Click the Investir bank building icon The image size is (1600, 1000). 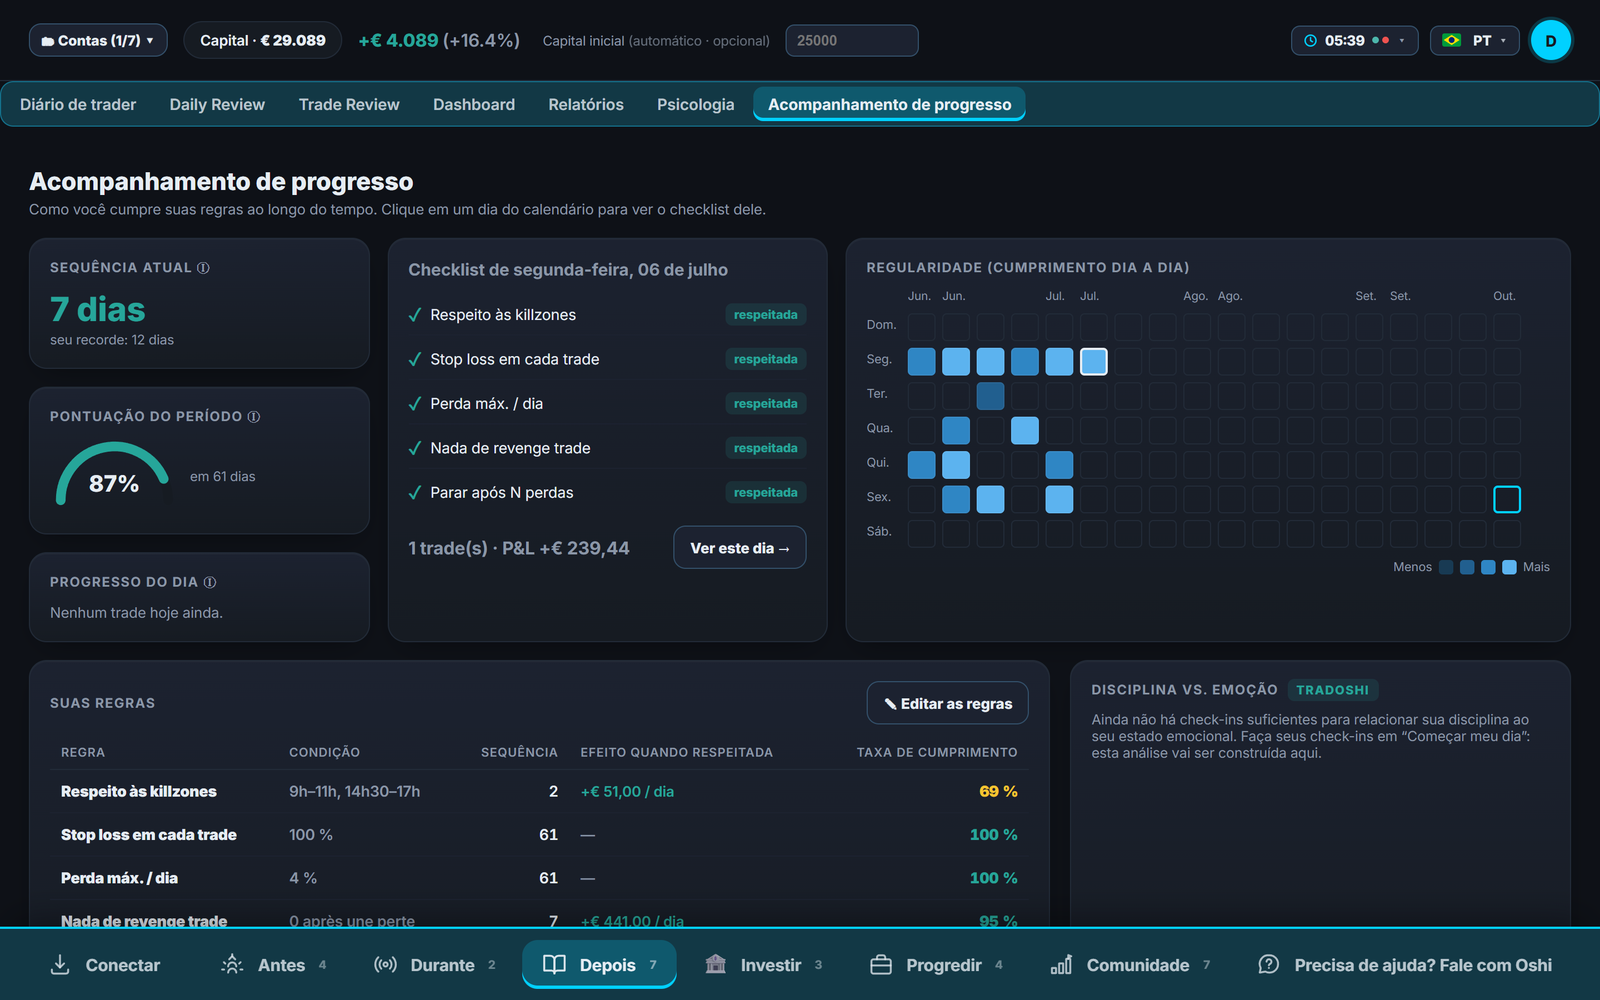coord(716,965)
